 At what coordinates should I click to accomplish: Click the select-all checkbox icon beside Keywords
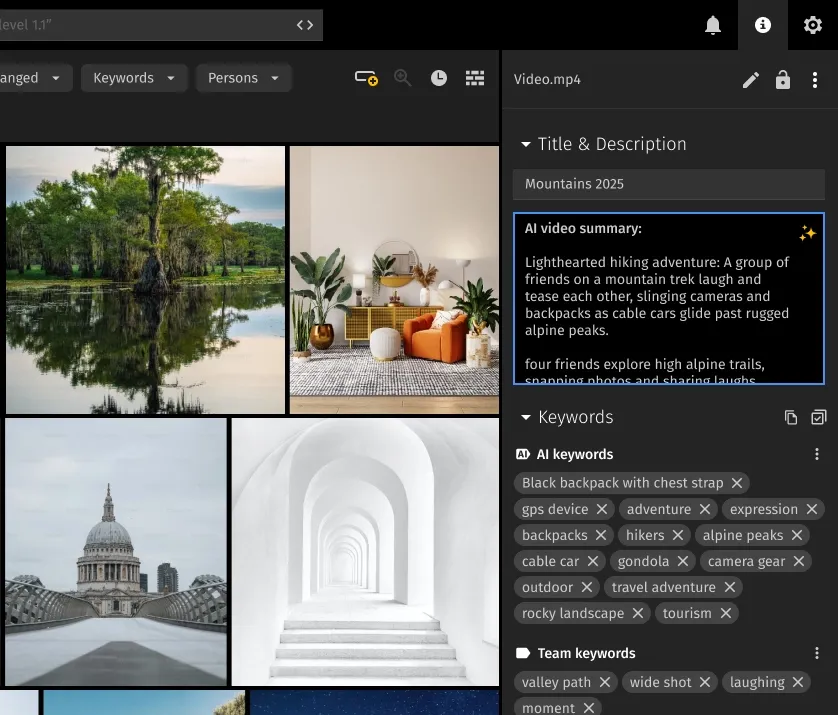(x=818, y=417)
